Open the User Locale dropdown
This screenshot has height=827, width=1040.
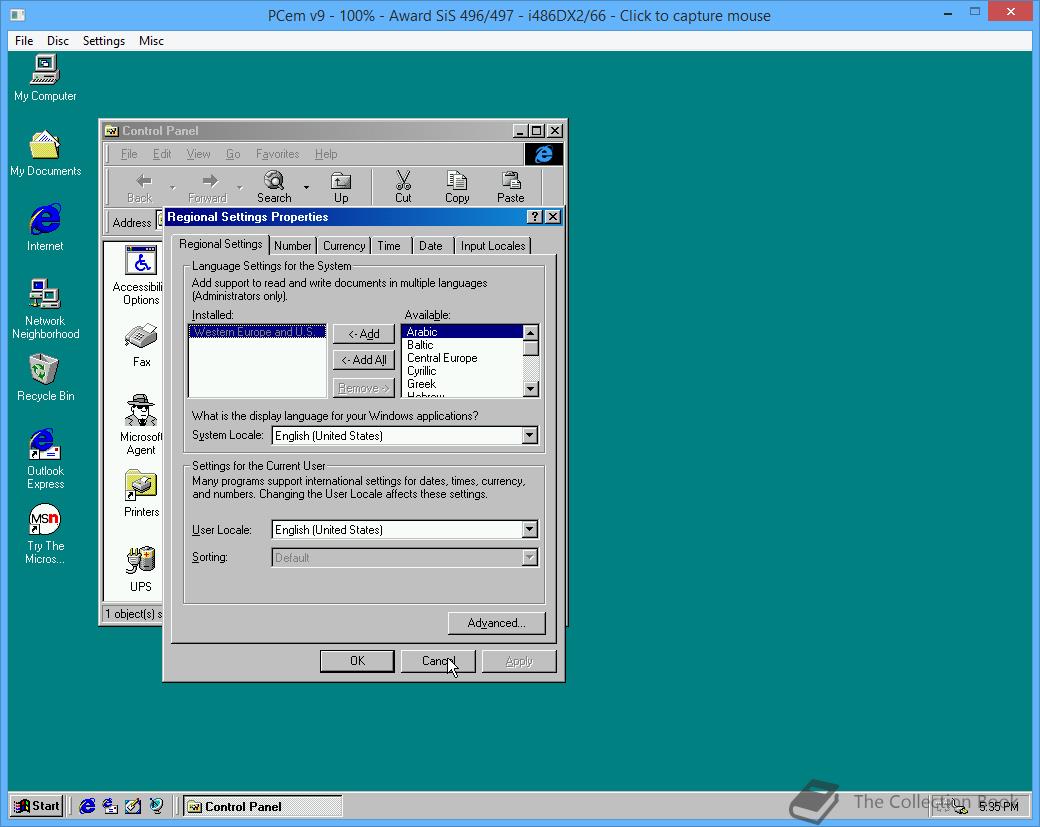click(x=531, y=529)
